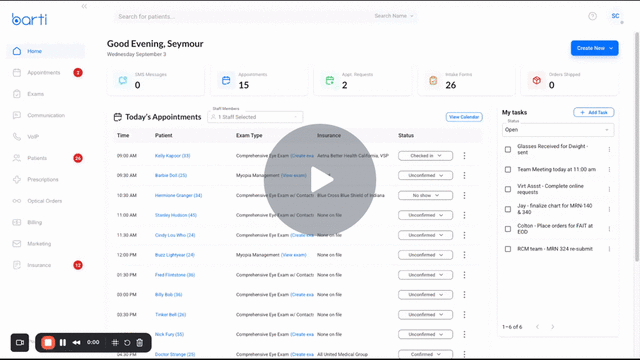Go to Home in sidebar

[45, 51]
